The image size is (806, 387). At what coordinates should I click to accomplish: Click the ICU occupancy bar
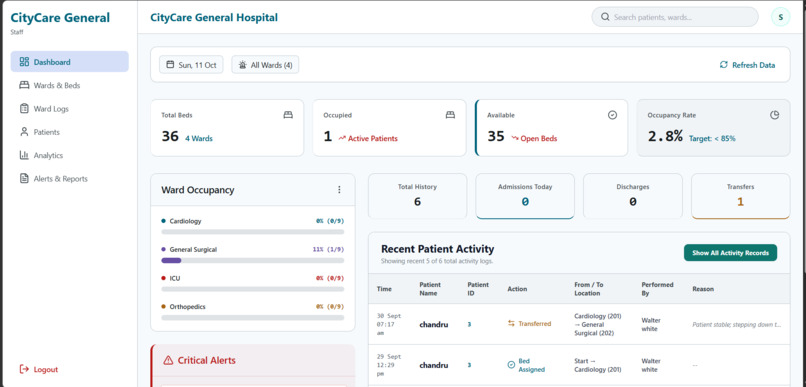[x=252, y=289]
